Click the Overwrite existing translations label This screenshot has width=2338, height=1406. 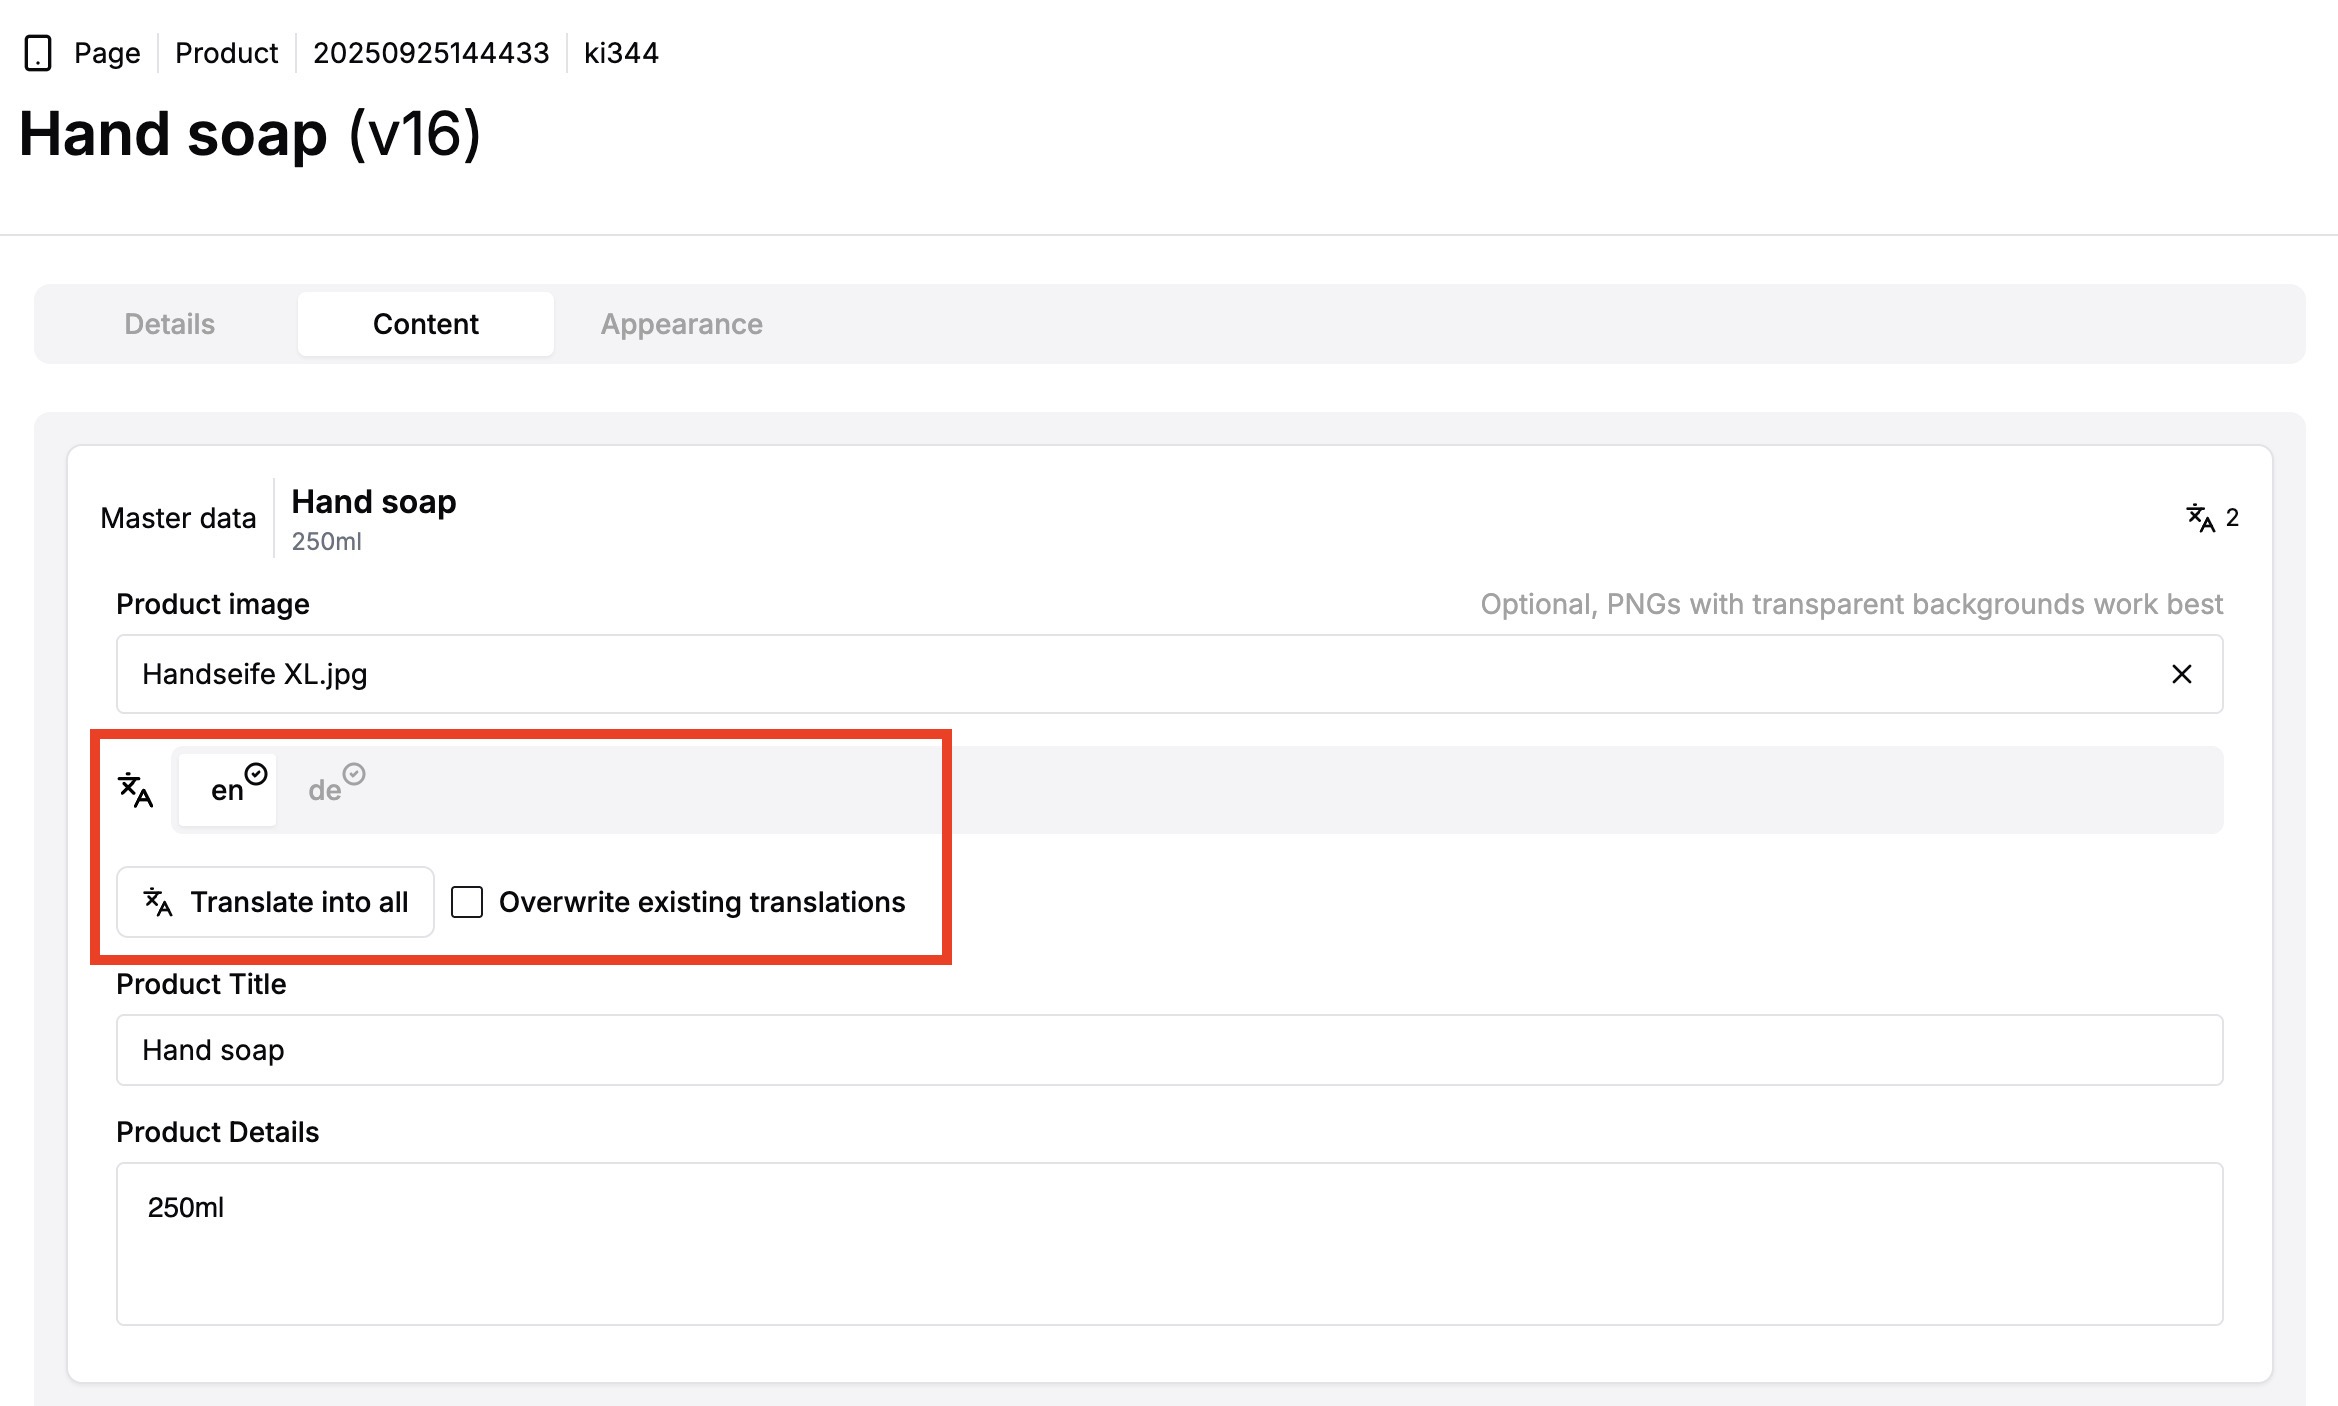(702, 902)
